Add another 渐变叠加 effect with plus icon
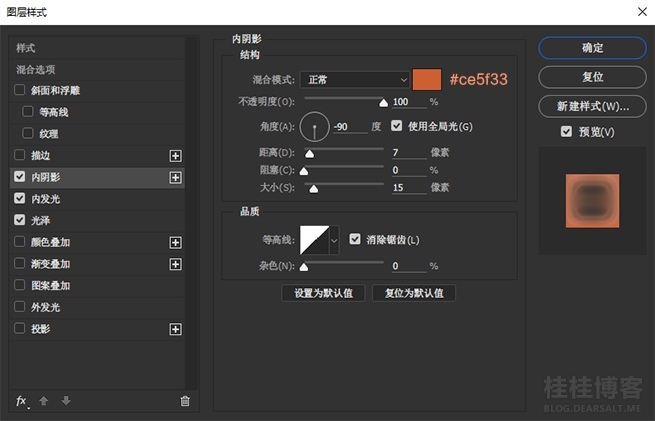The image size is (655, 421). click(x=175, y=264)
